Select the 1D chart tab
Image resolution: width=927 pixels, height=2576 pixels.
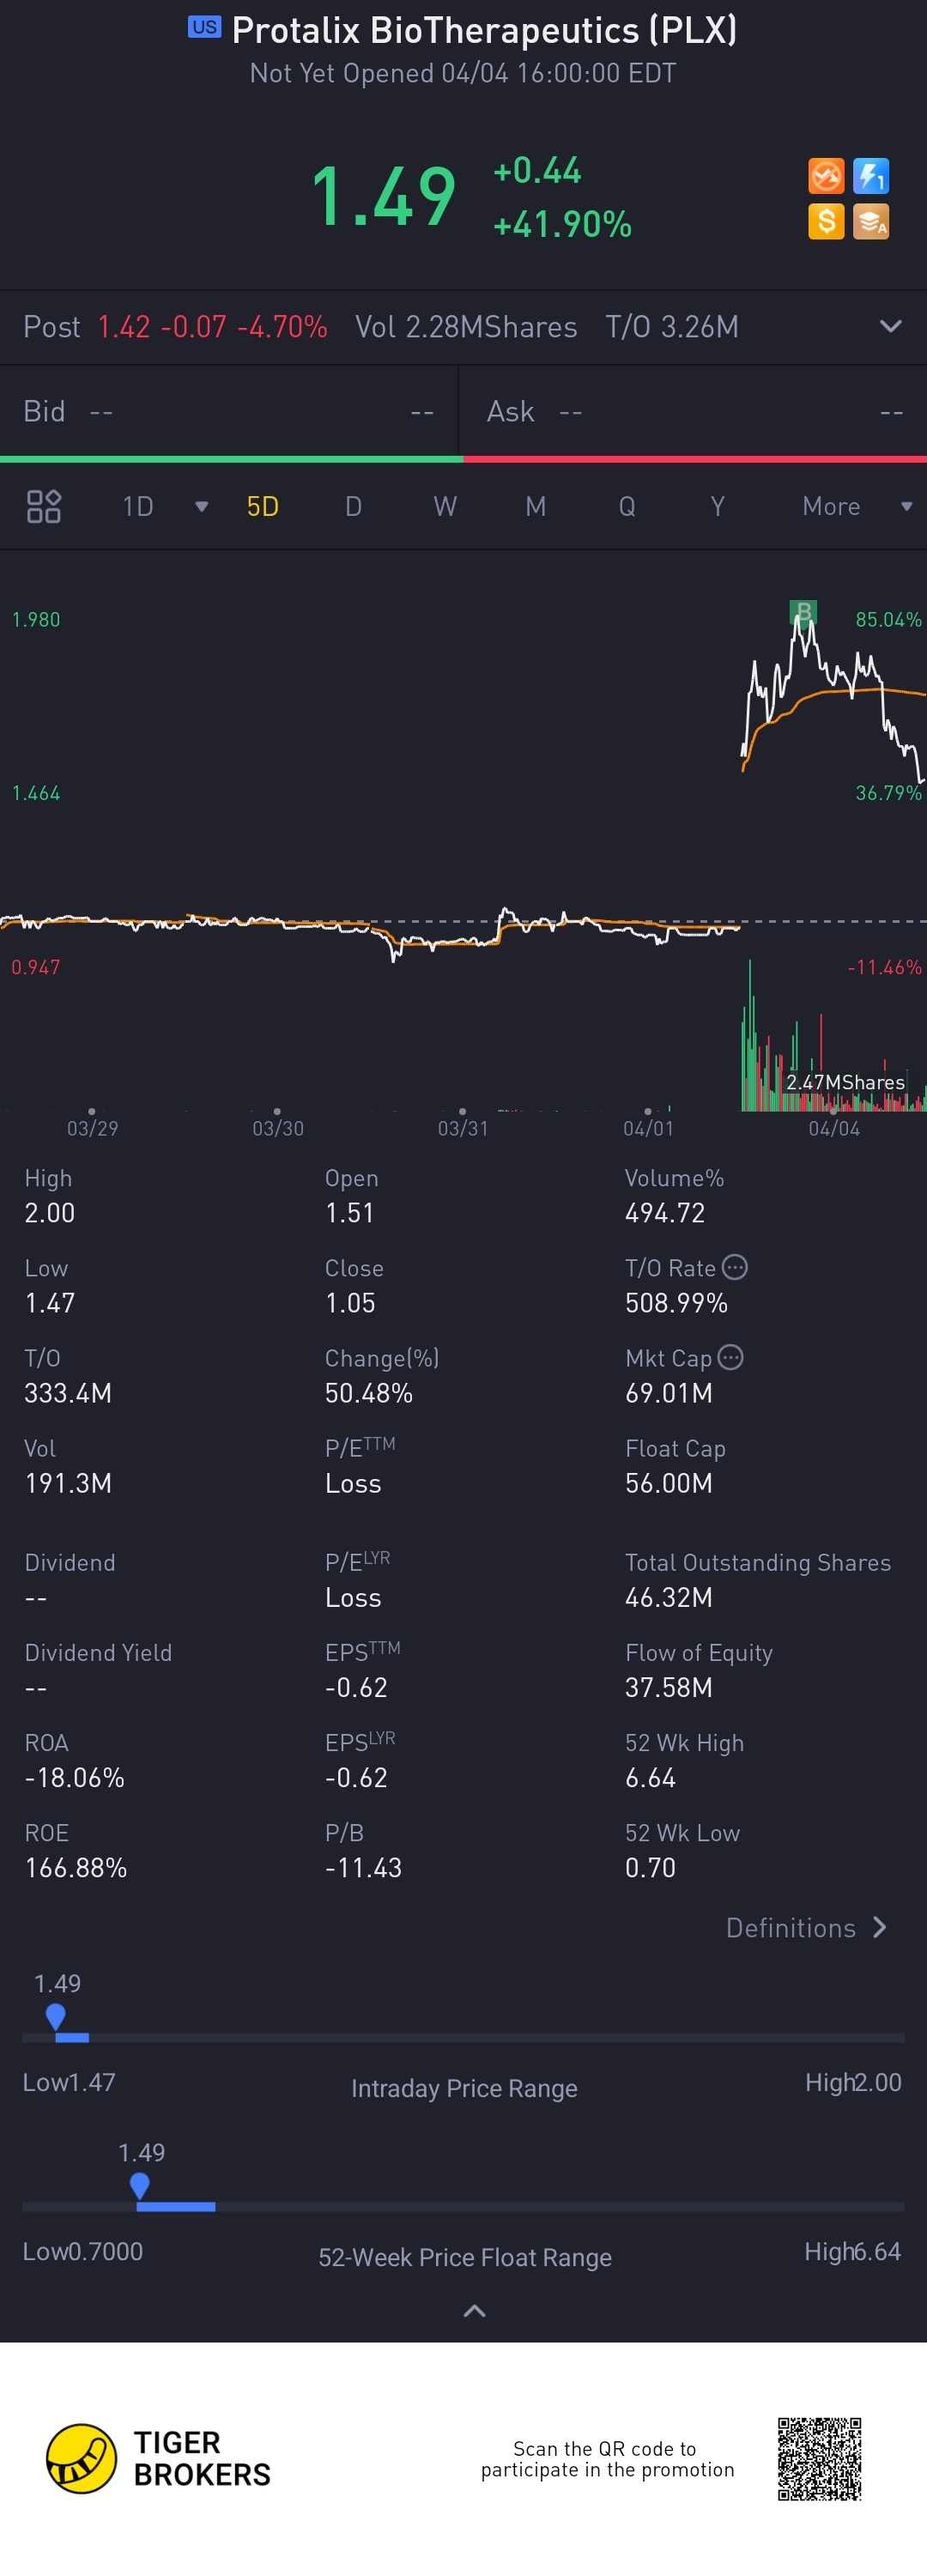pyautogui.click(x=138, y=506)
